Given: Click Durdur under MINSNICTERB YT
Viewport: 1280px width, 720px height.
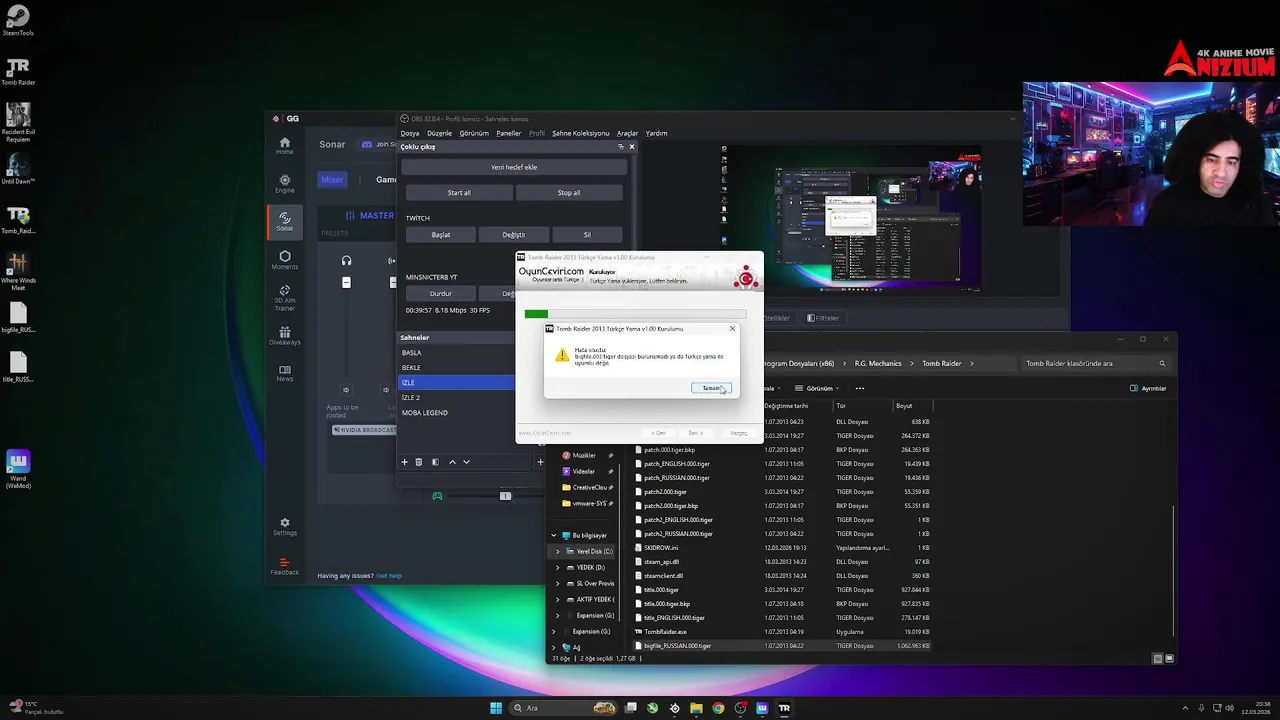Looking at the screenshot, I should pyautogui.click(x=441, y=294).
